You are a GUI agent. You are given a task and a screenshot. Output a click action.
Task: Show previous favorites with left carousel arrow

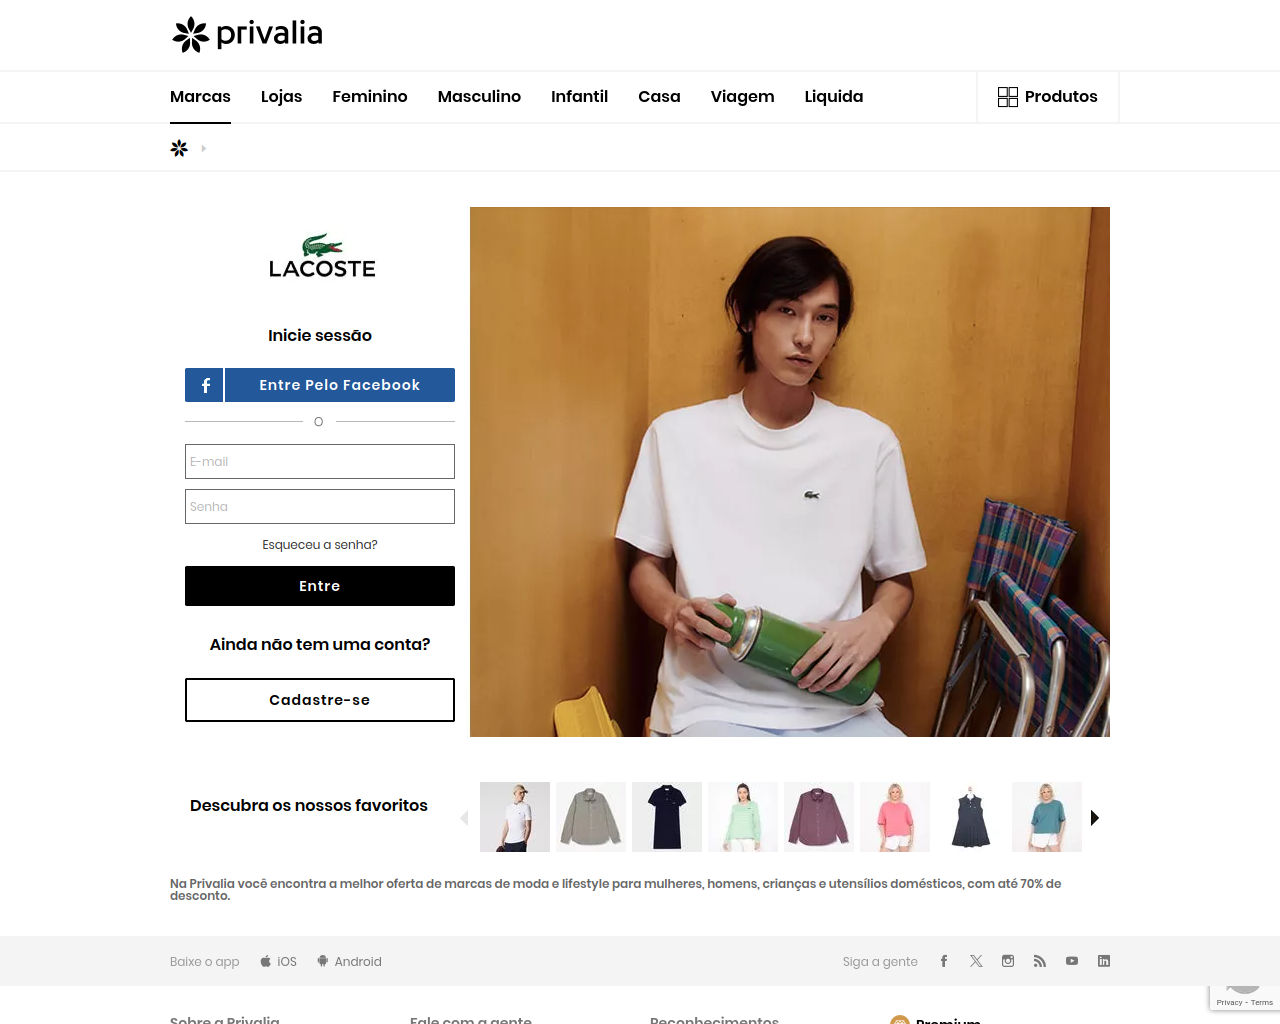pyautogui.click(x=464, y=818)
